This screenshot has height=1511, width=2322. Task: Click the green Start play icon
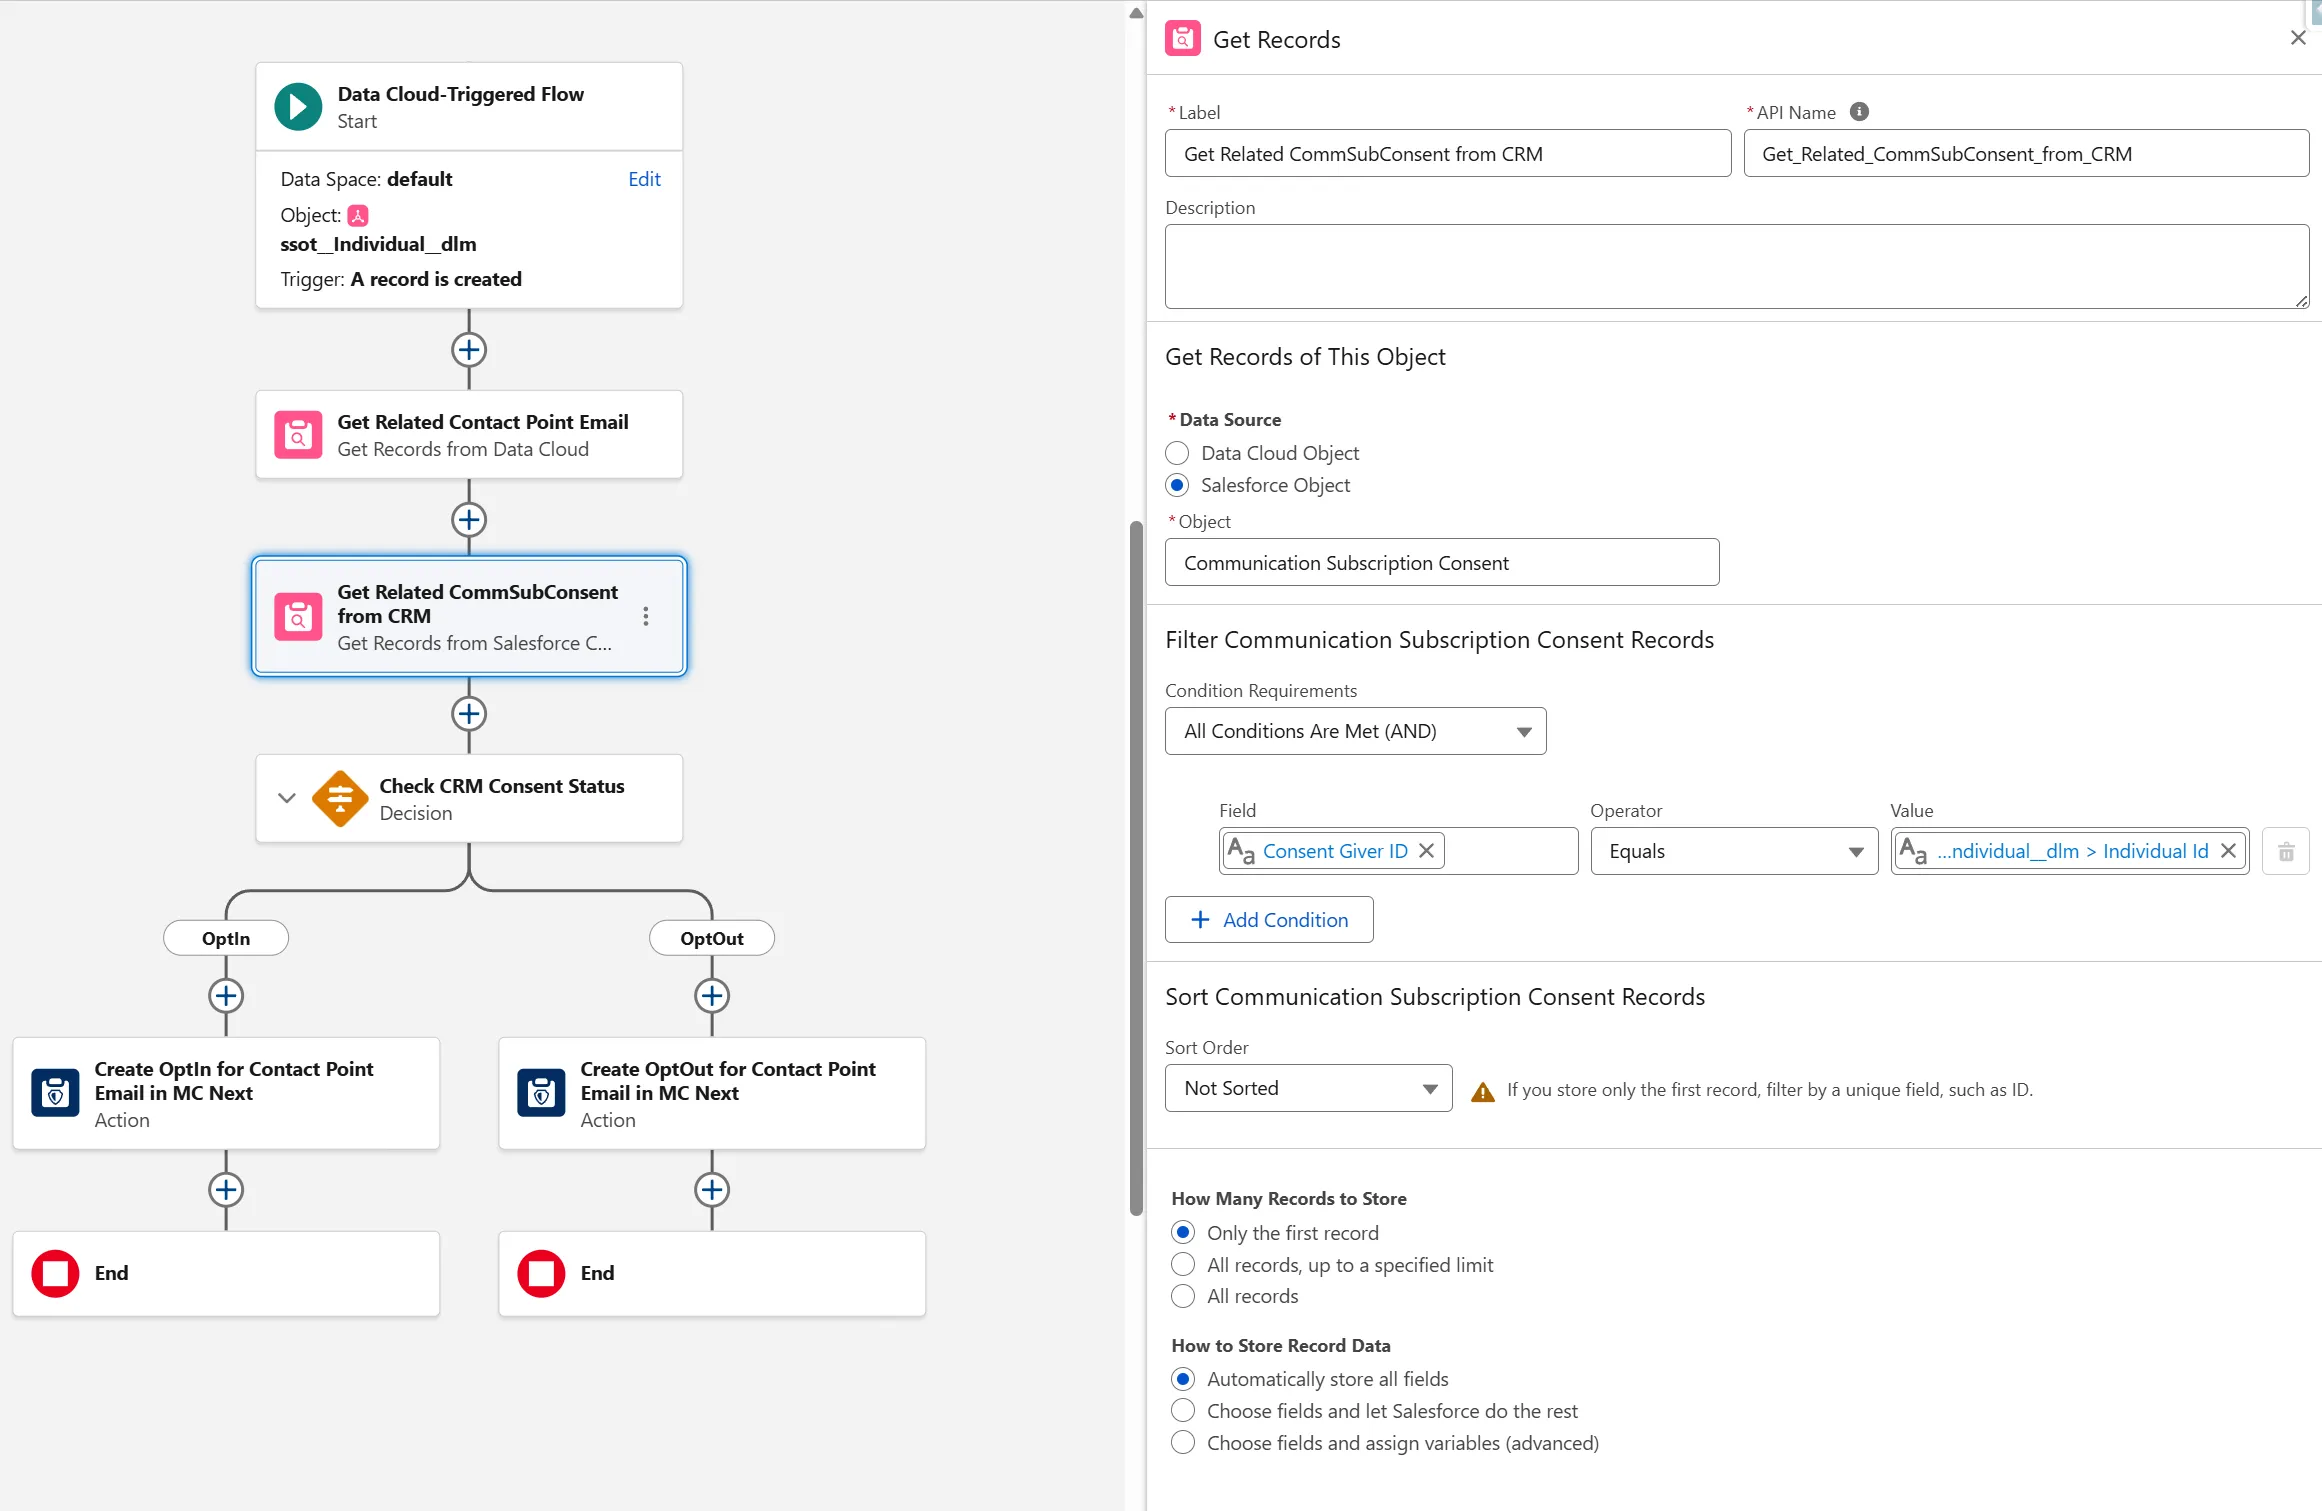click(x=298, y=107)
